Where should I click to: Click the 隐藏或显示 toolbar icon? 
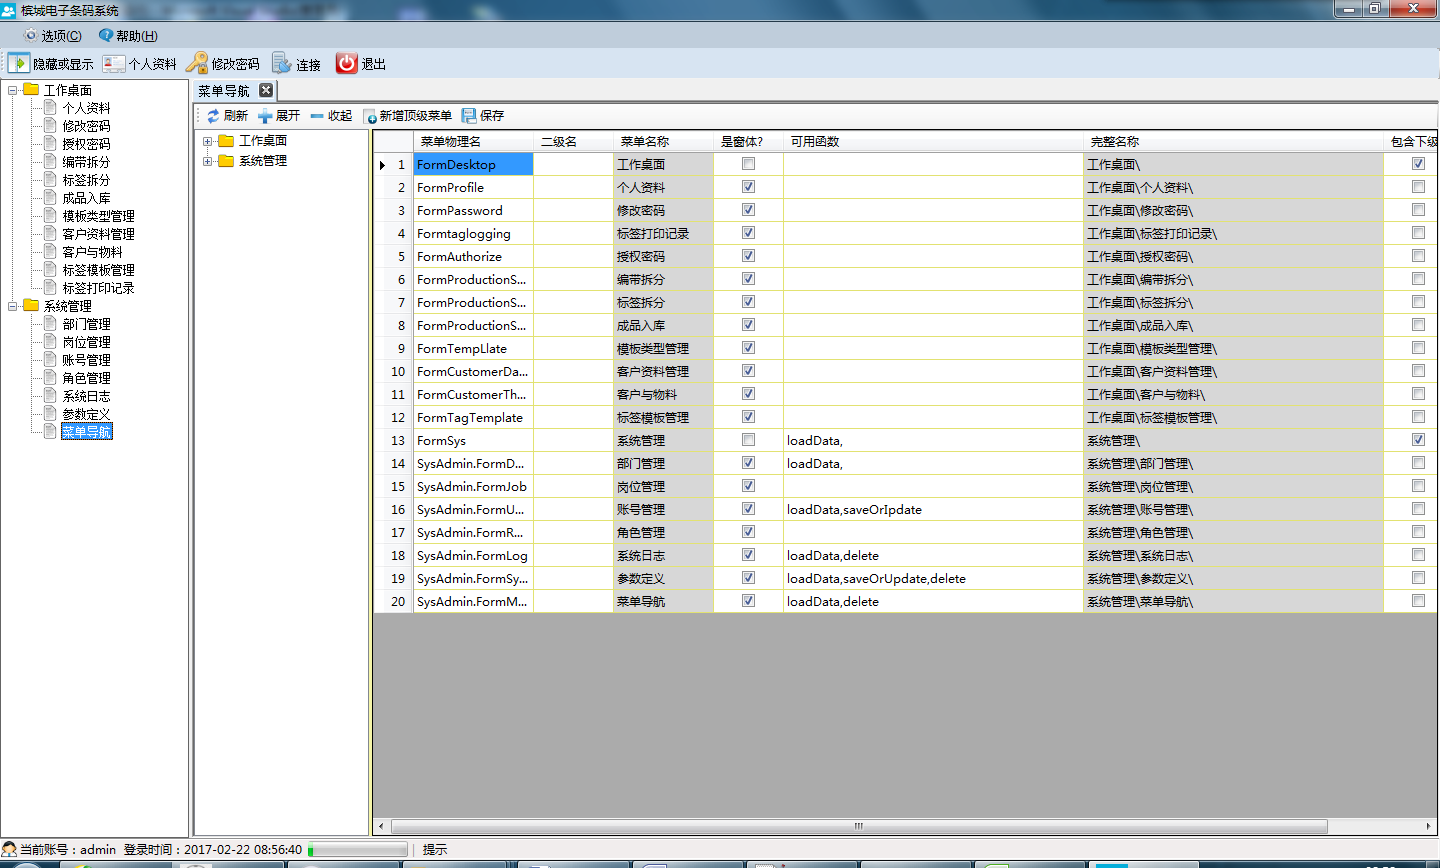(x=19, y=63)
